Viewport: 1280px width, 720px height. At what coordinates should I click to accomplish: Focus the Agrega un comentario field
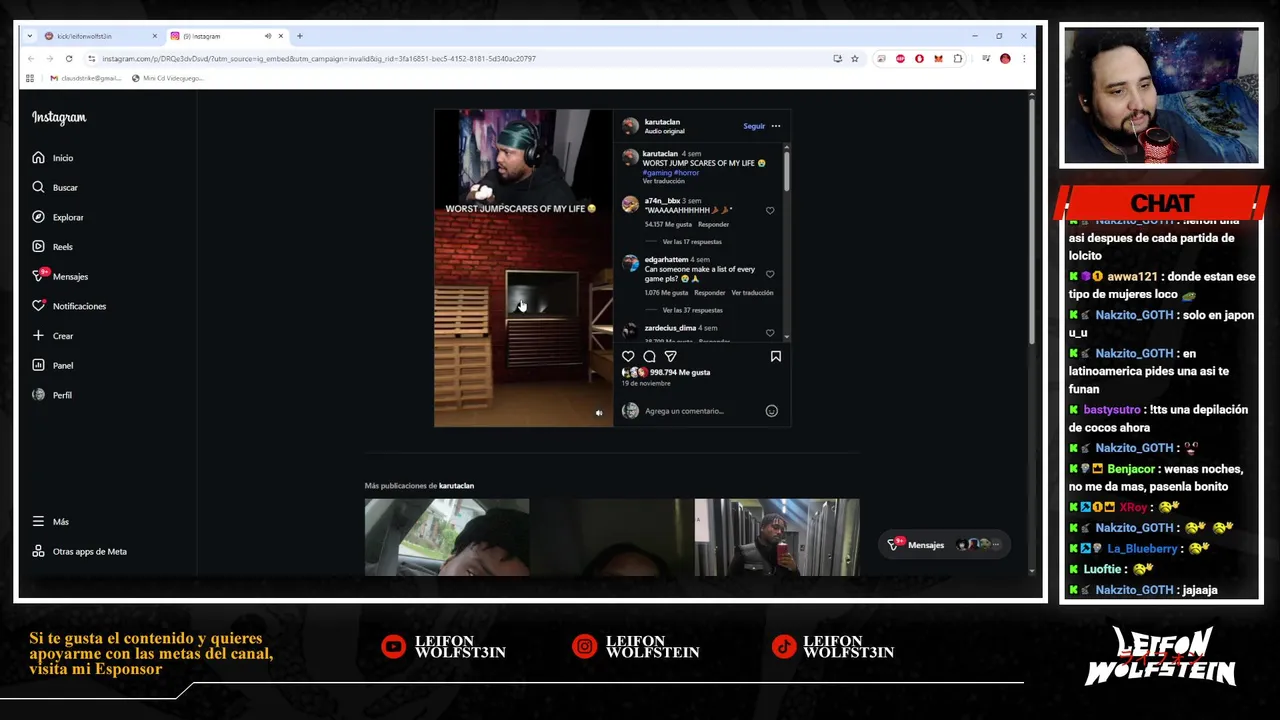[x=700, y=411]
